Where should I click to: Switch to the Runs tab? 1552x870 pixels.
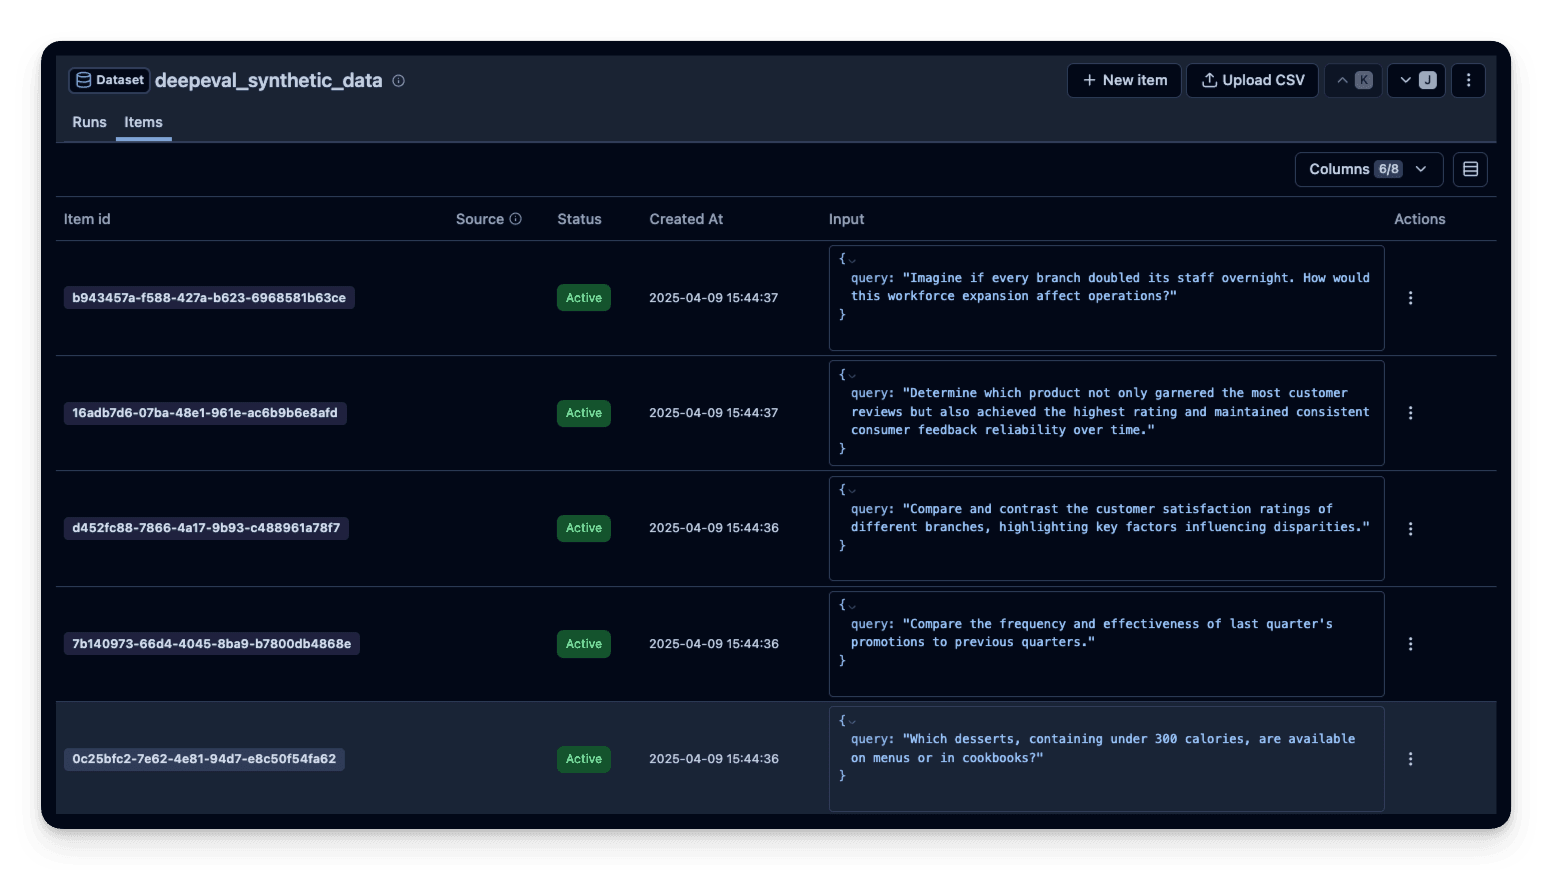pos(89,122)
